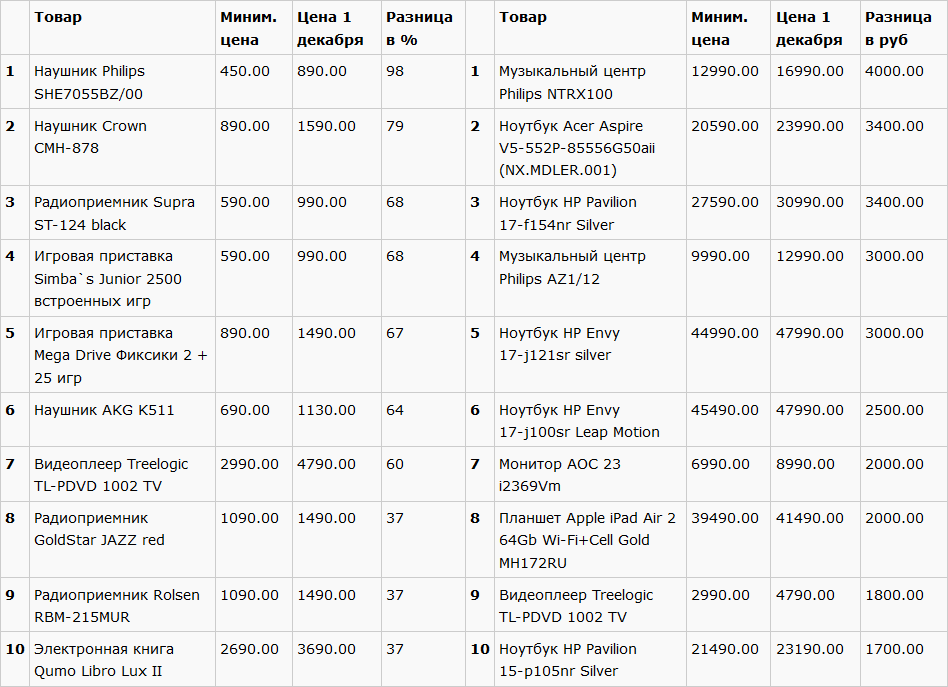
Task: Click the difference value 1700.00
Action: click(894, 650)
